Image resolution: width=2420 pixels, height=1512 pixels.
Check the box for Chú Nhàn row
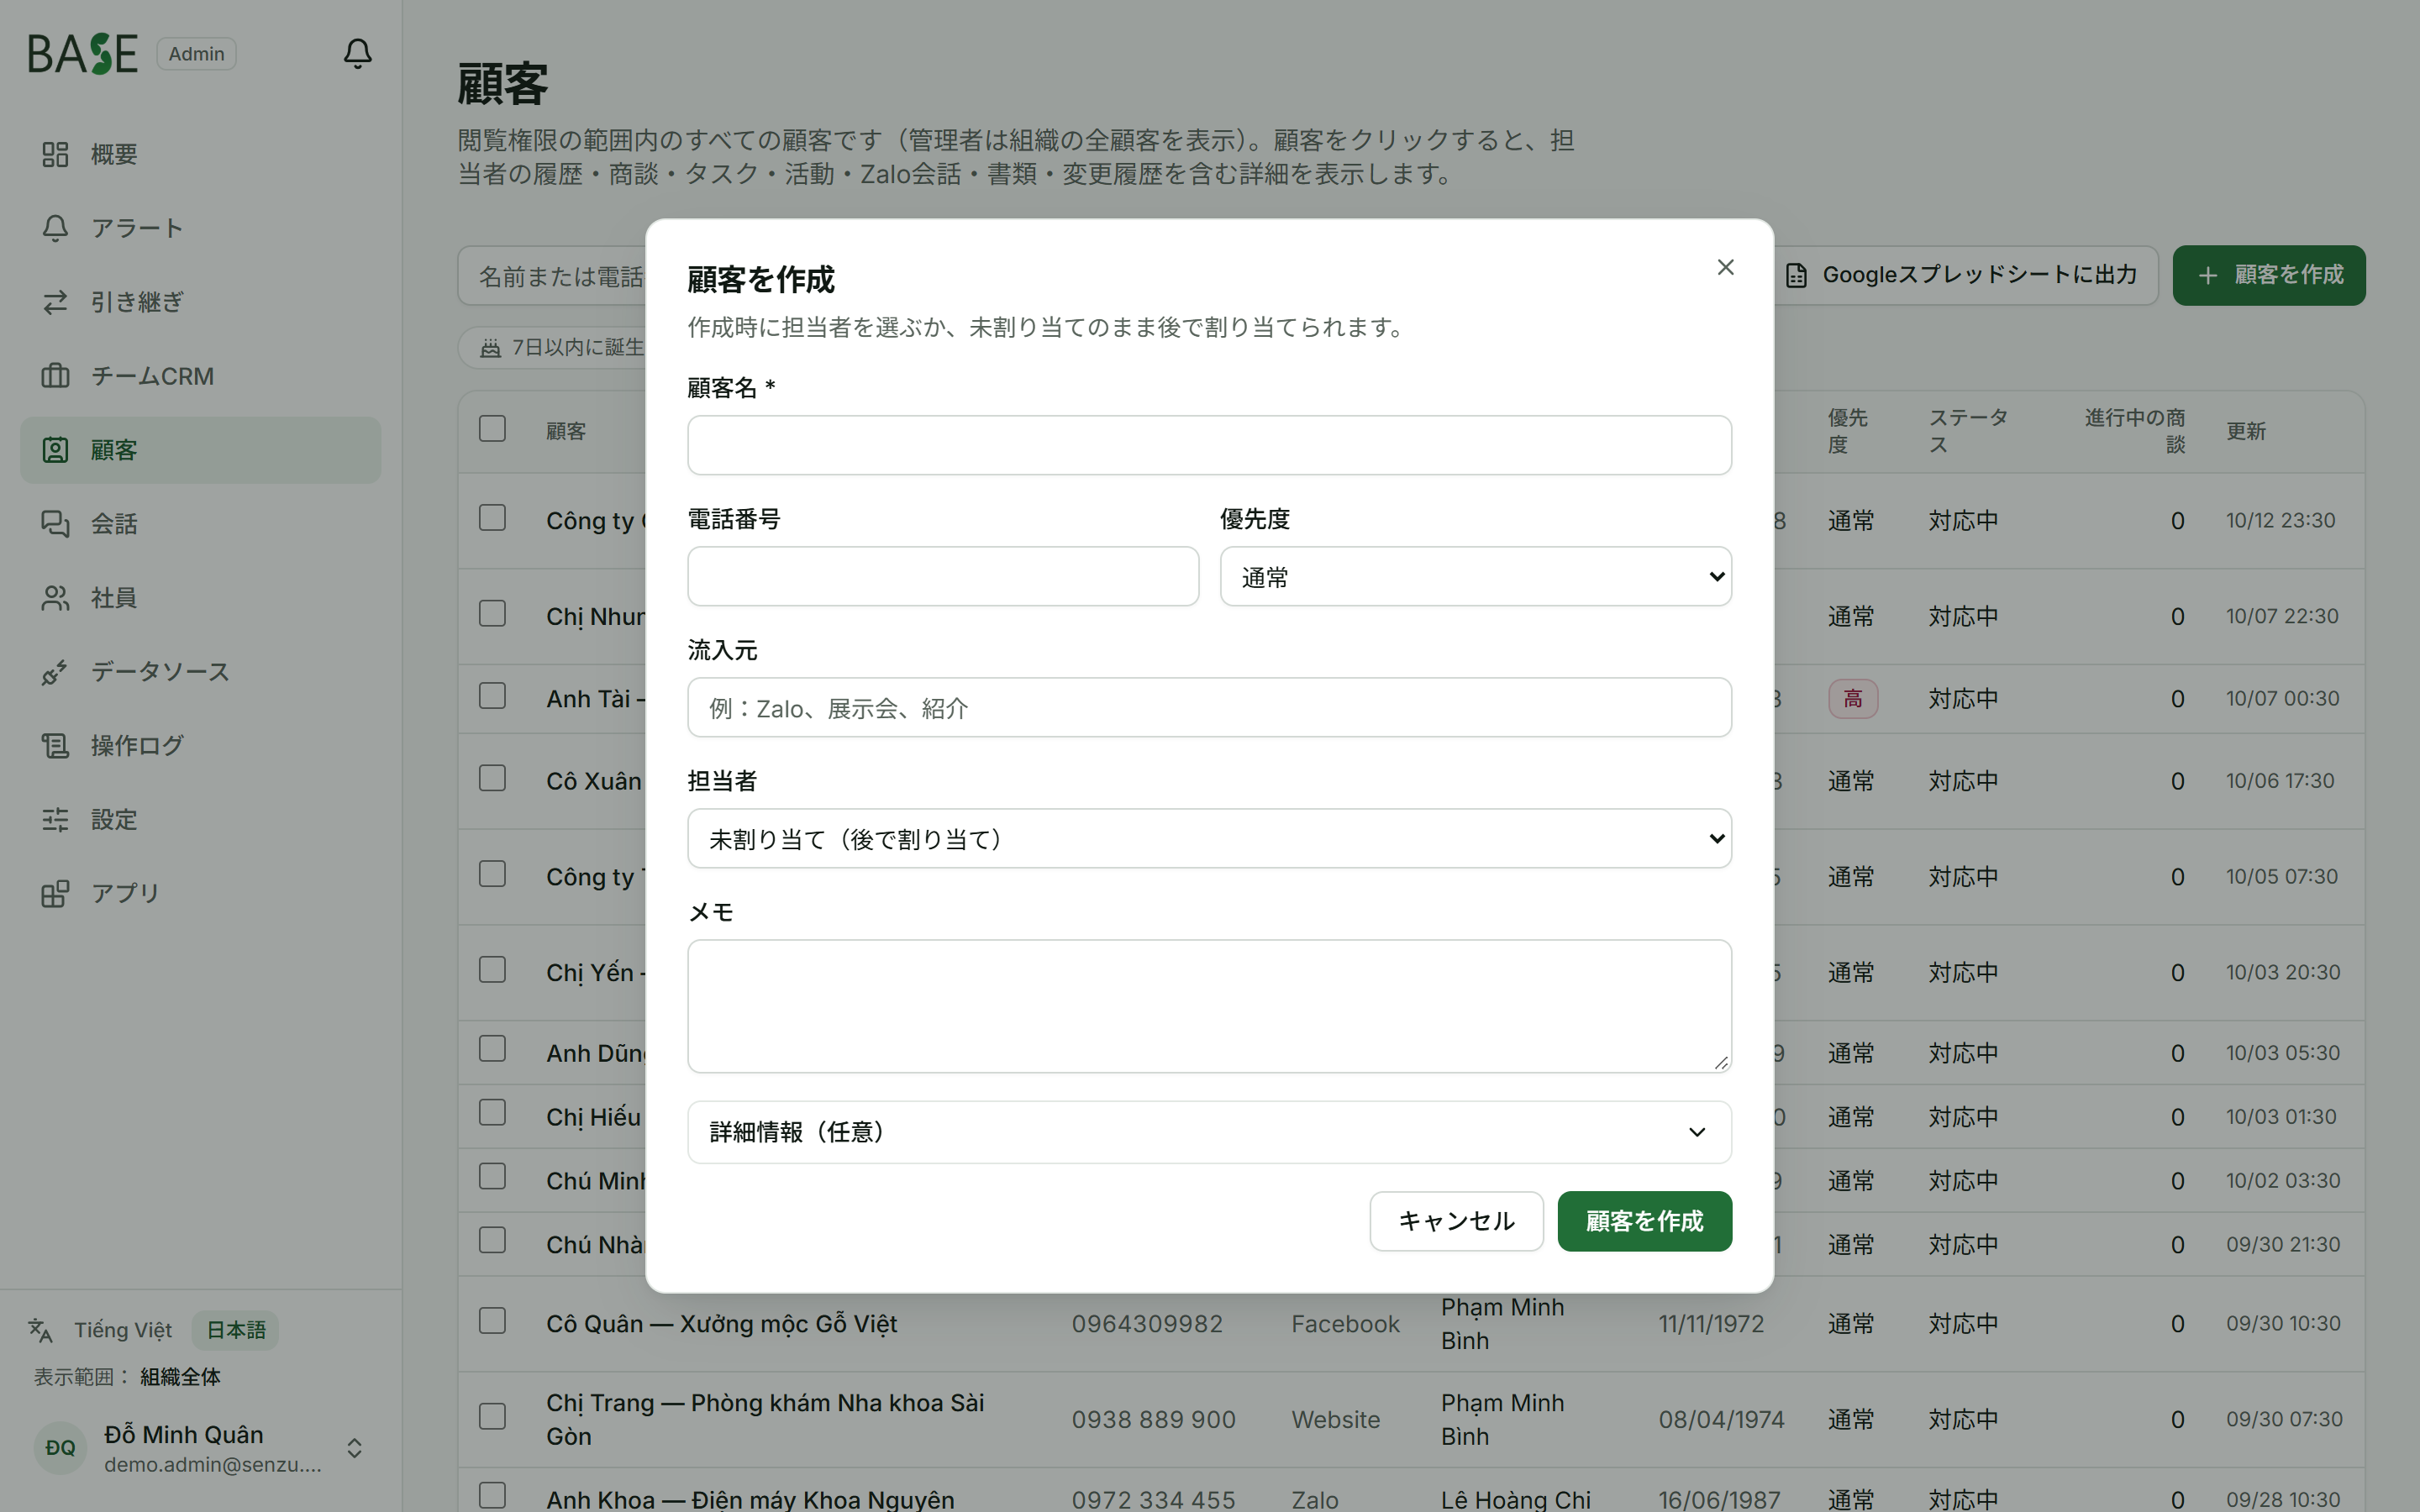tap(492, 1241)
